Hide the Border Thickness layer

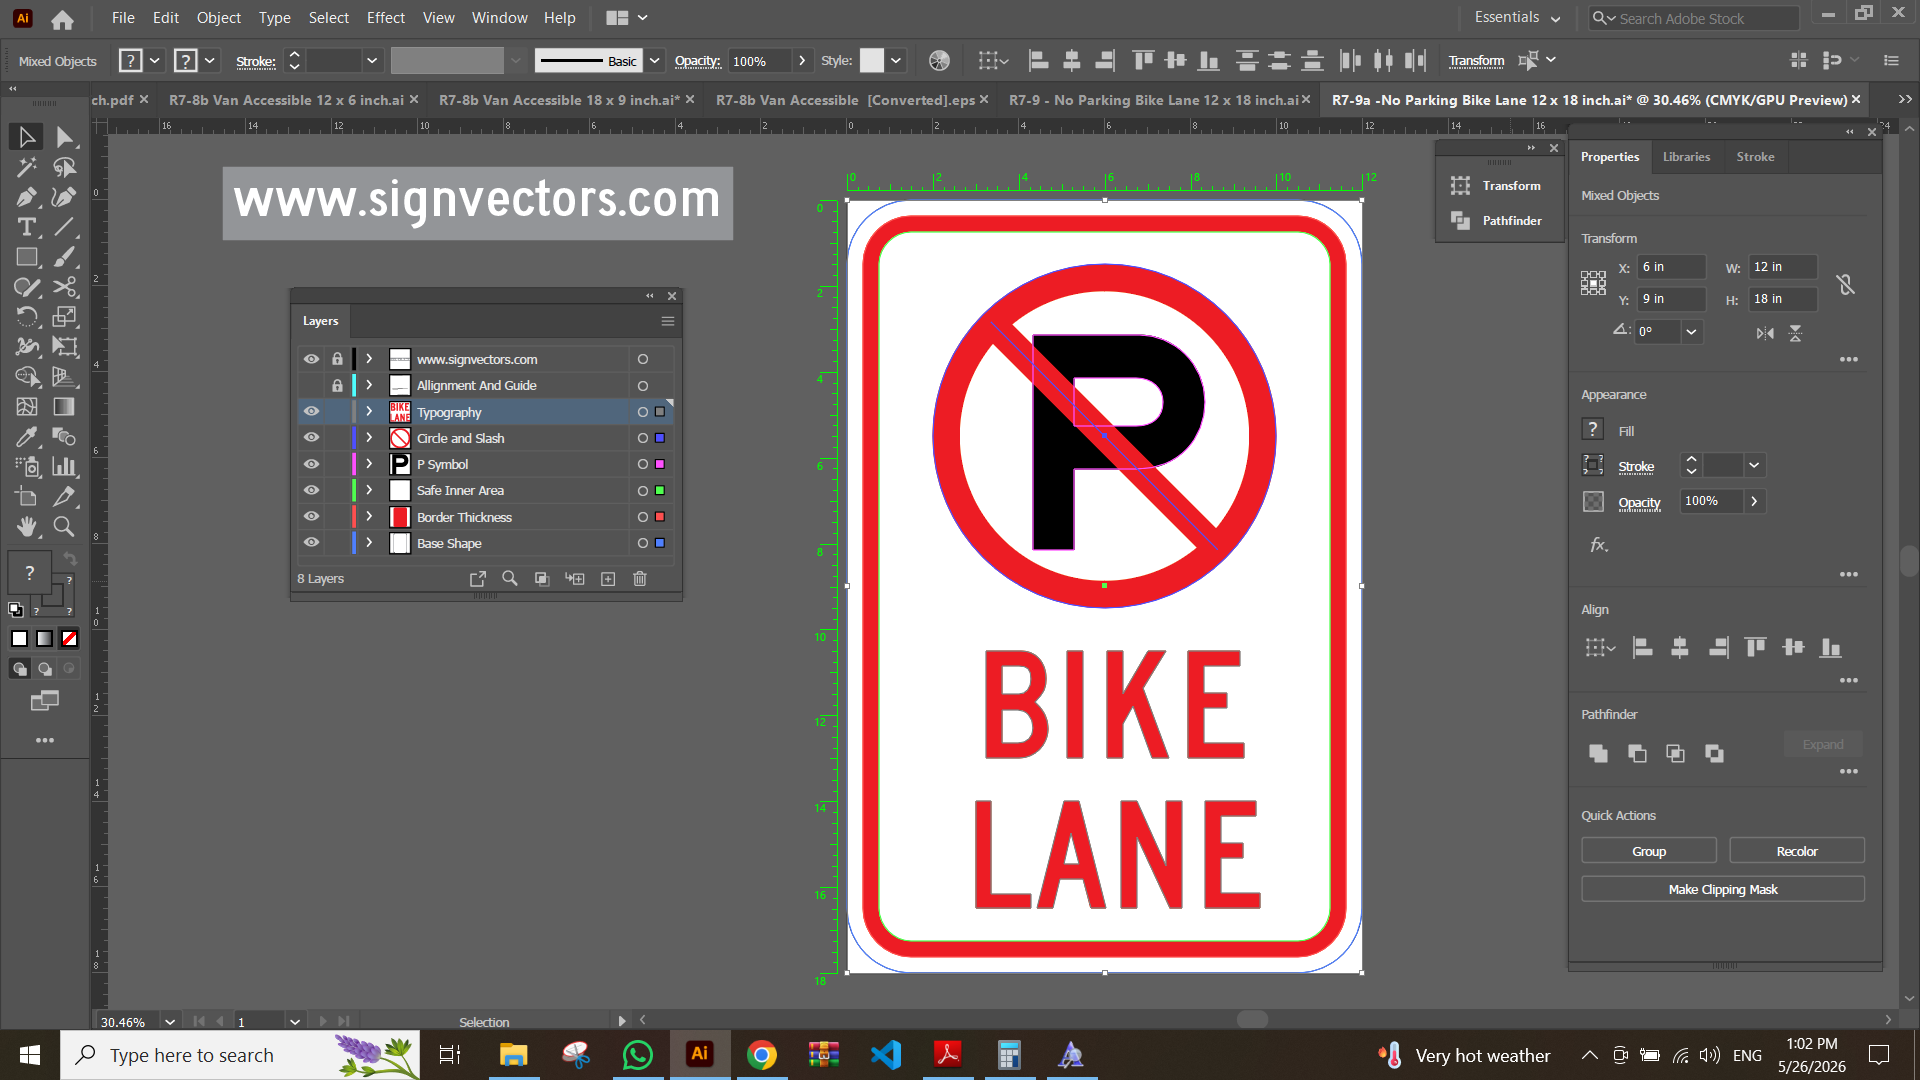[x=312, y=517]
